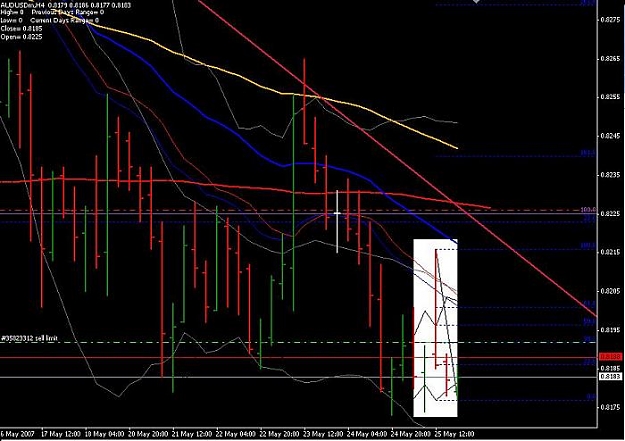This screenshot has height=441, width=625.
Task: Click the 0.8215 price axis label
Action: pos(610,252)
